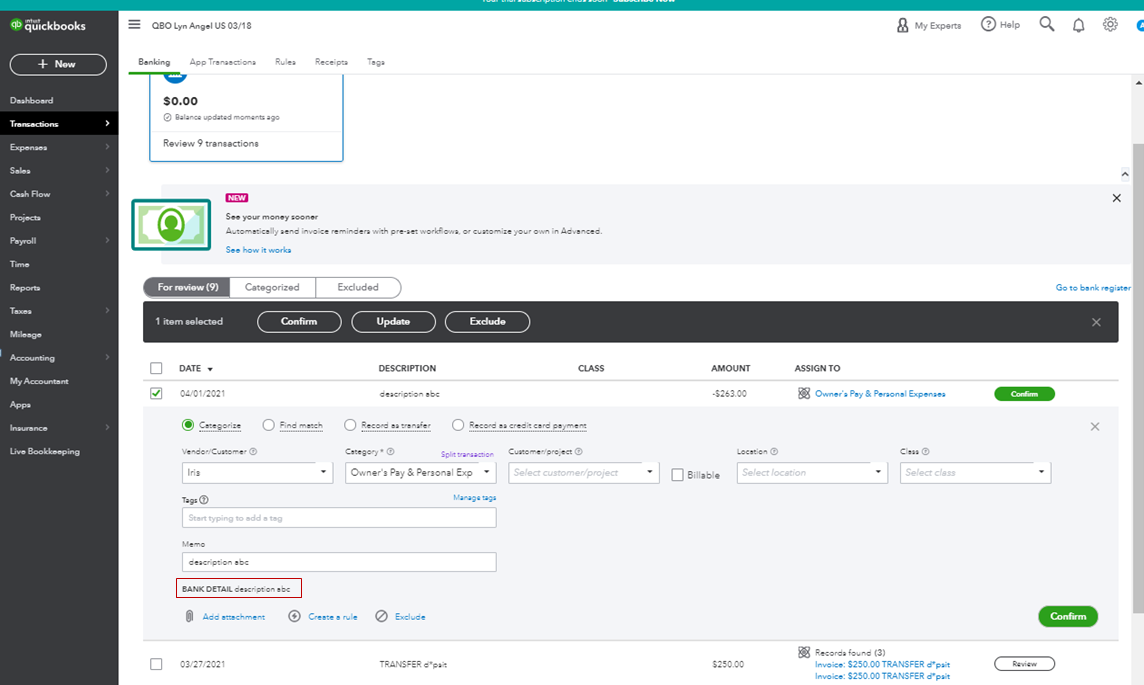Click inside the Memo input field
This screenshot has height=685, width=1144.
click(338, 562)
